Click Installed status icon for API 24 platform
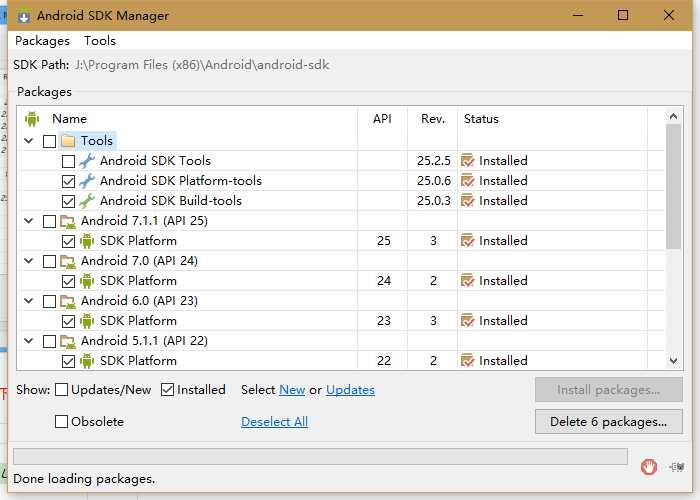 click(x=467, y=281)
